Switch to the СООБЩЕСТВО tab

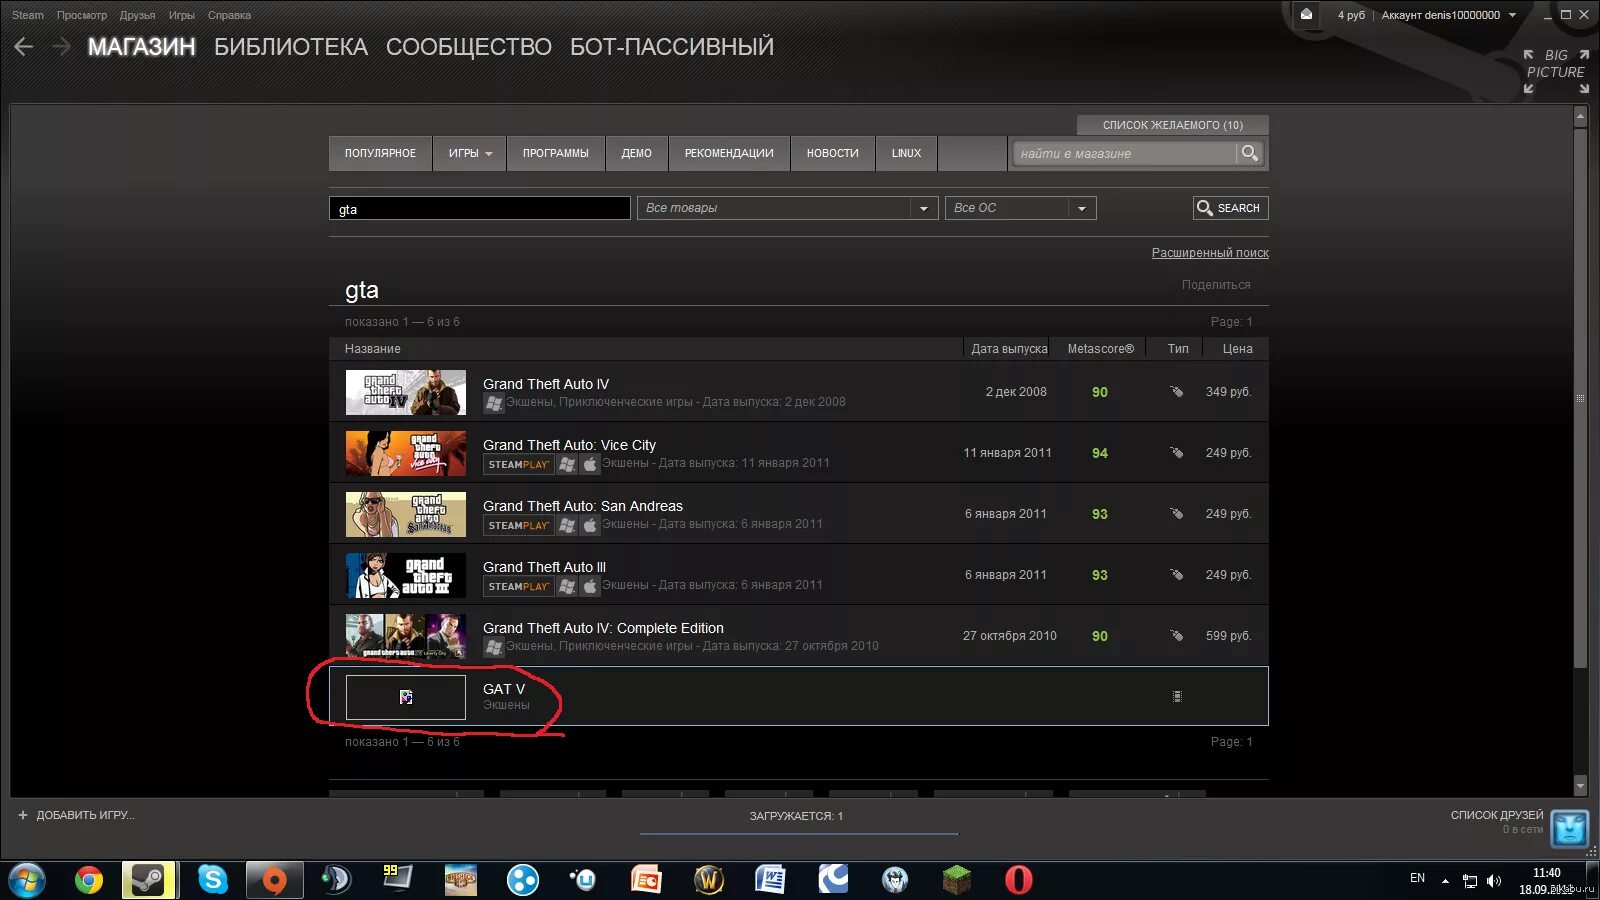pos(469,47)
